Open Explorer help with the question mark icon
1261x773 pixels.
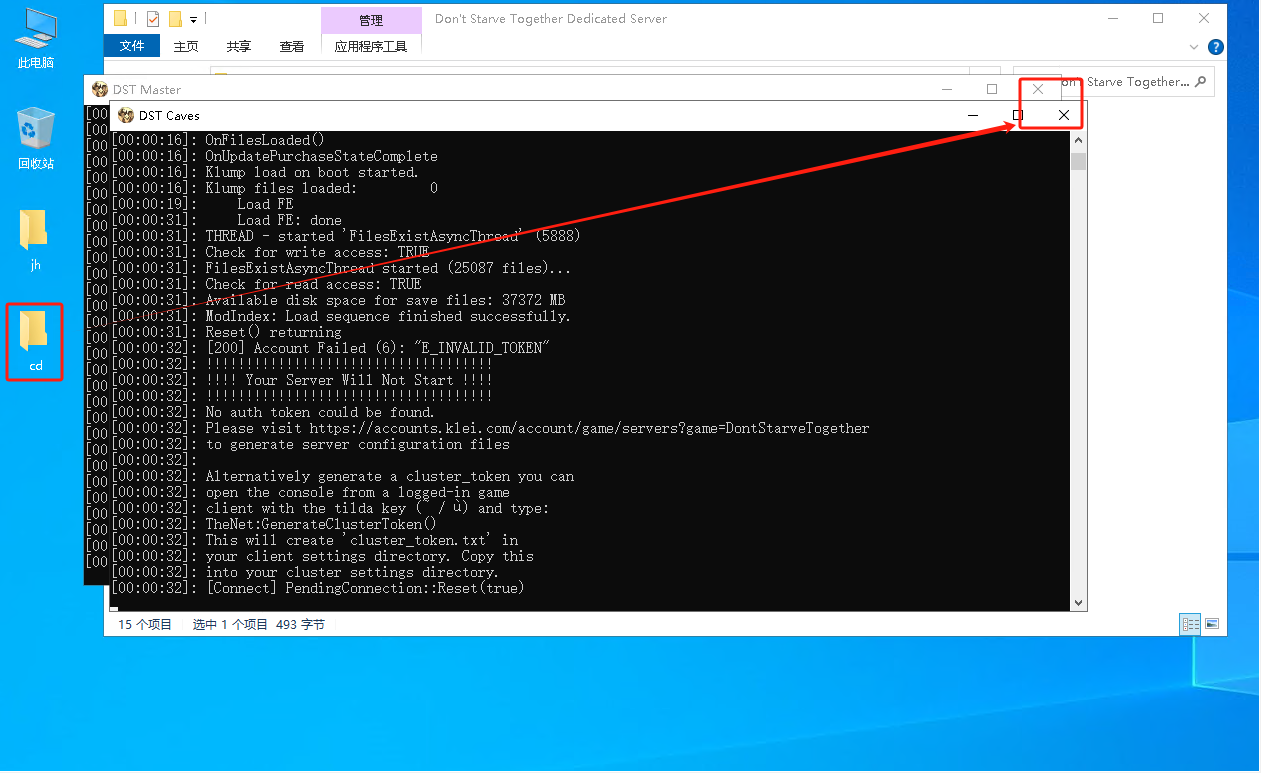[1216, 47]
